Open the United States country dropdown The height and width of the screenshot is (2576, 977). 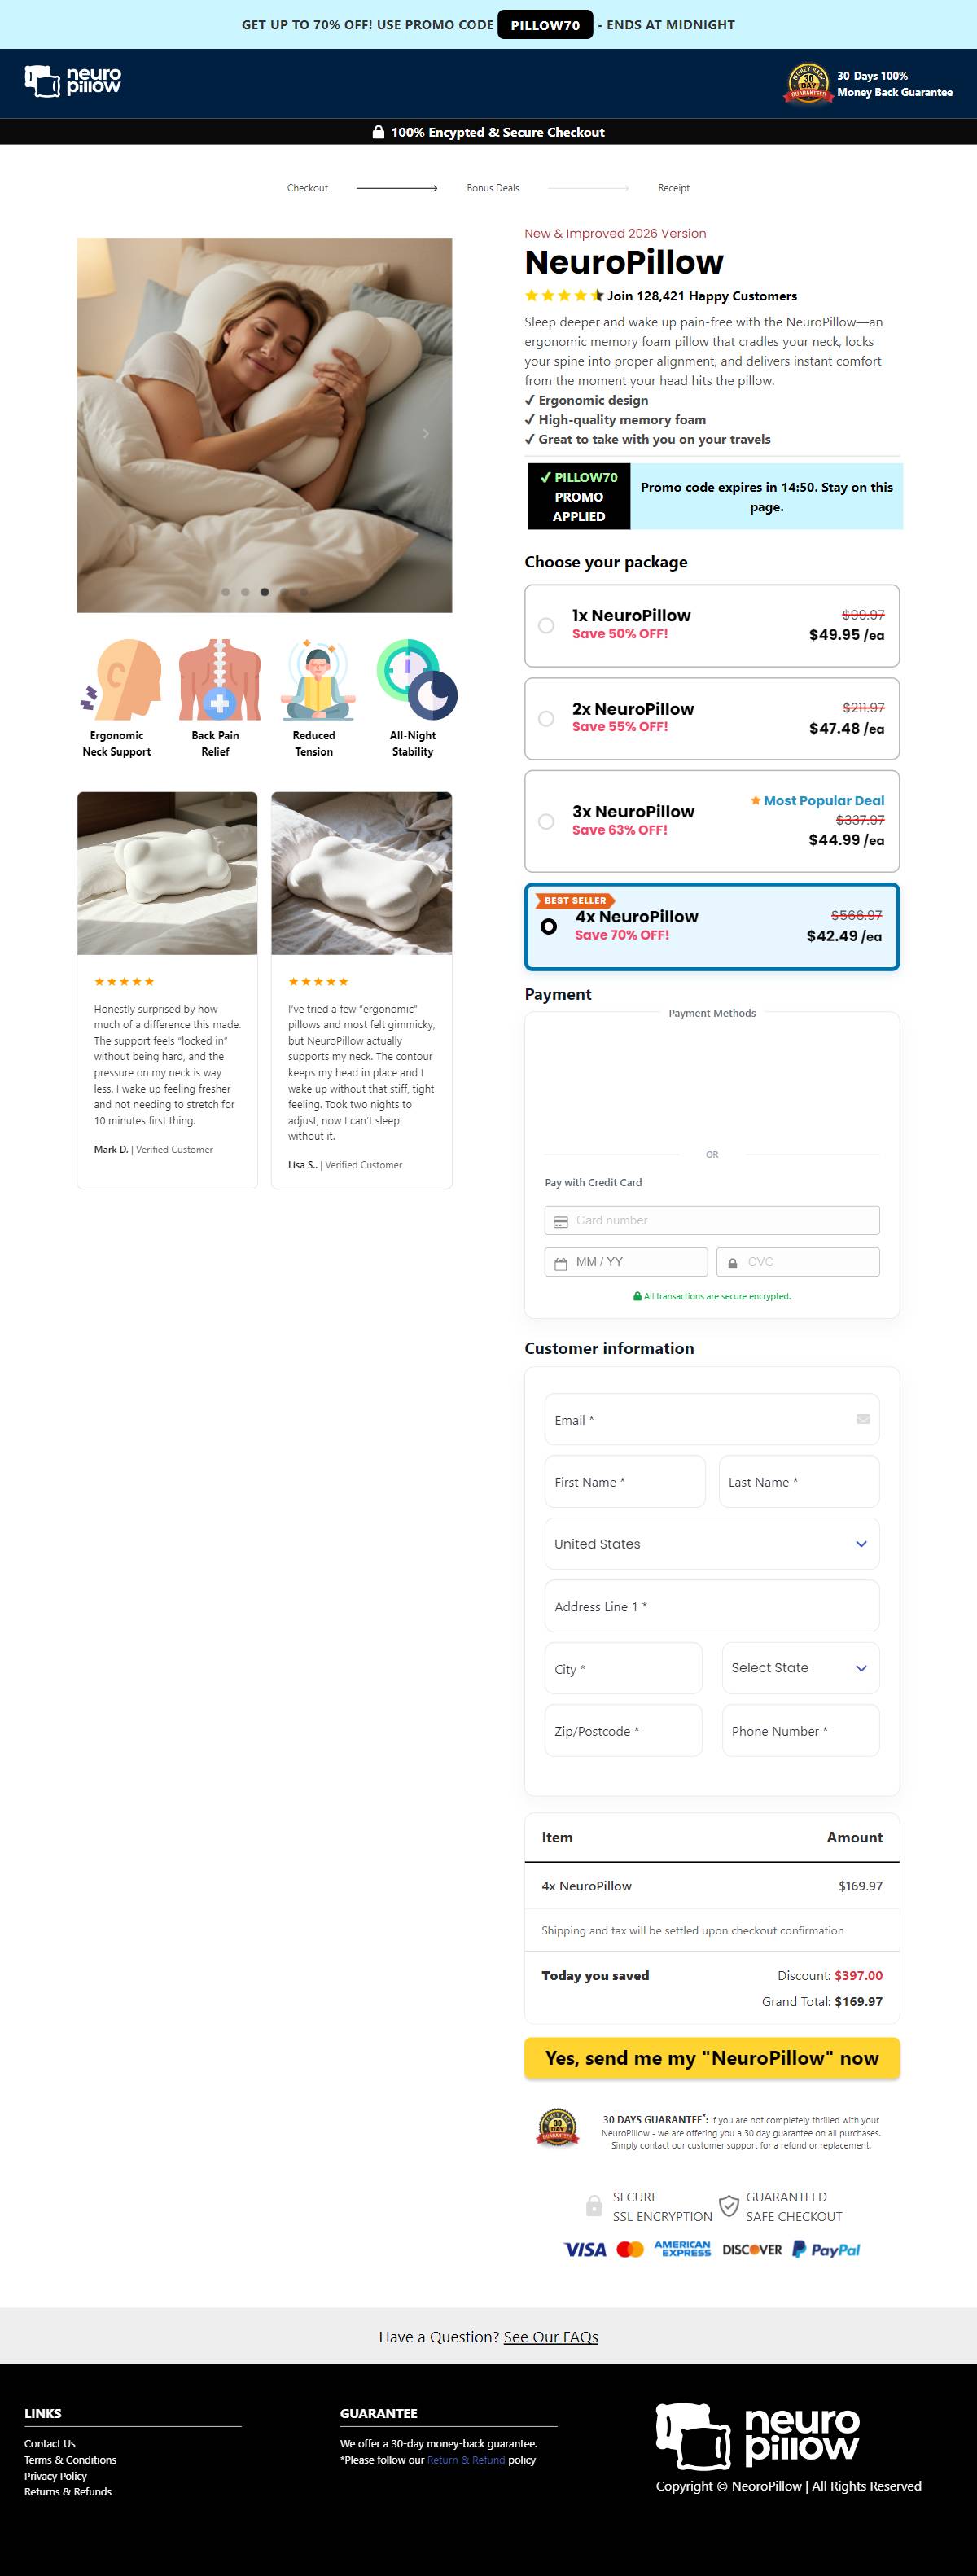(x=712, y=1543)
